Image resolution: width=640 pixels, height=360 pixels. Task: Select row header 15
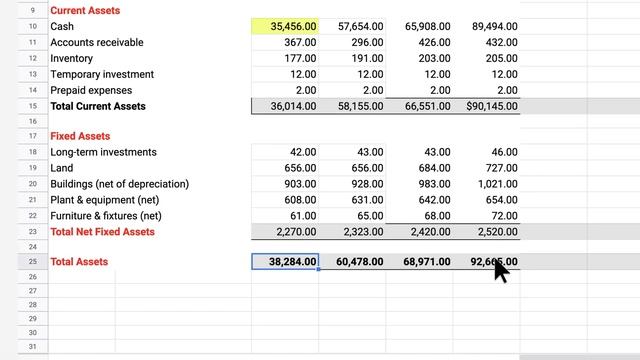pos(33,106)
